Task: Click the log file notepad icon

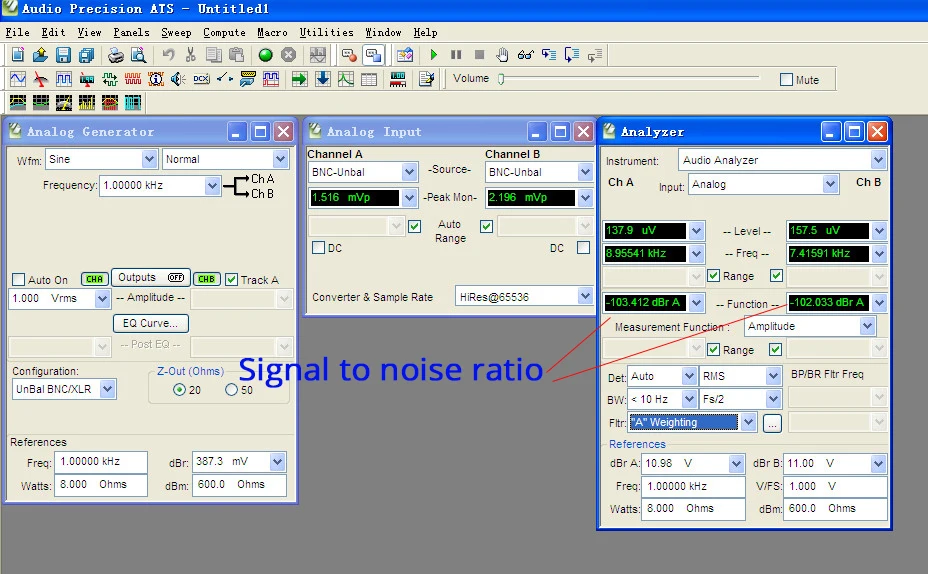Action: click(x=426, y=79)
